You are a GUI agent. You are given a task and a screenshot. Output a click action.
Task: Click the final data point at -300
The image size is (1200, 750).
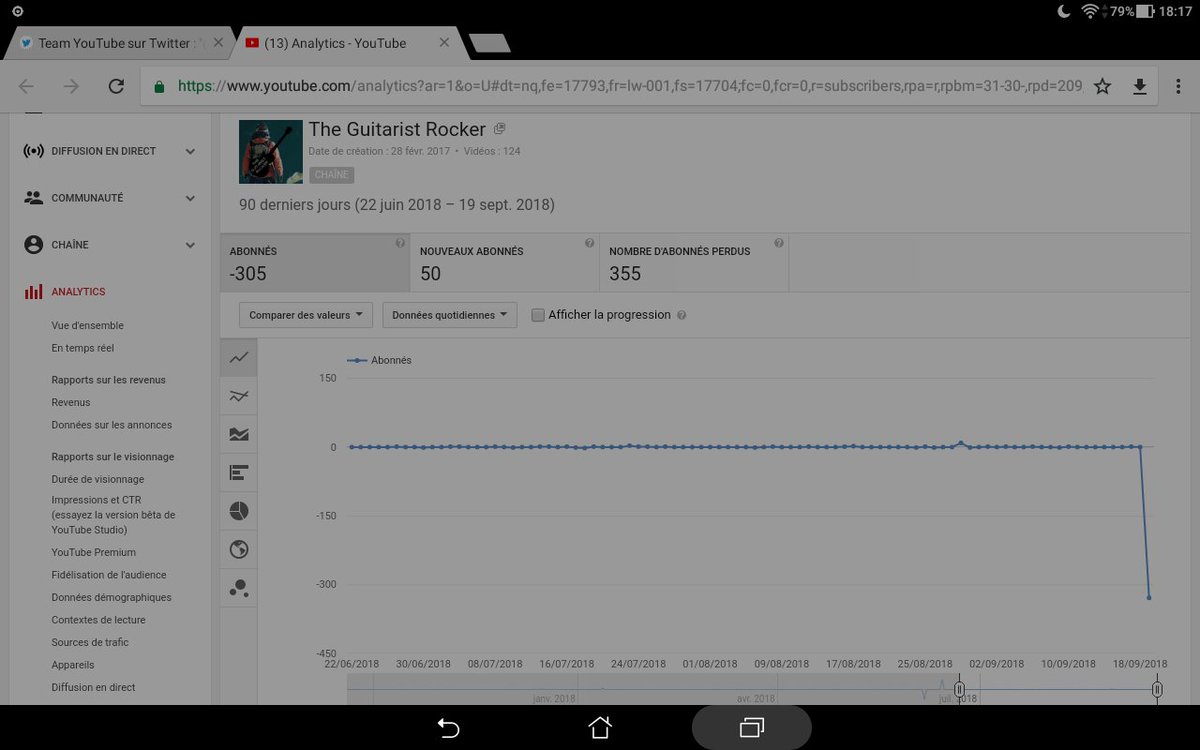click(x=1149, y=598)
